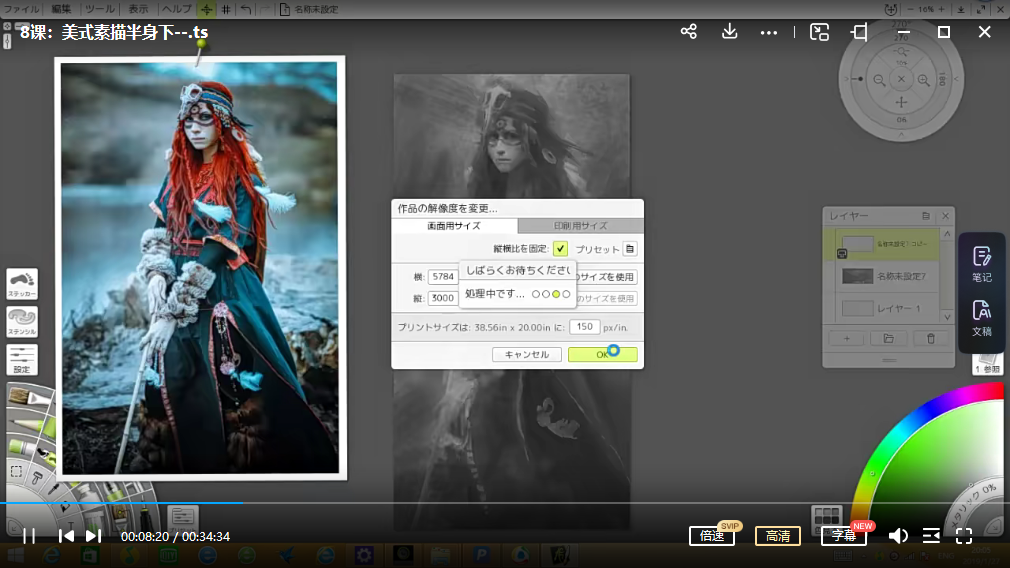Open the 設定 tool settings panel
This screenshot has height=568, width=1010.
click(22, 359)
